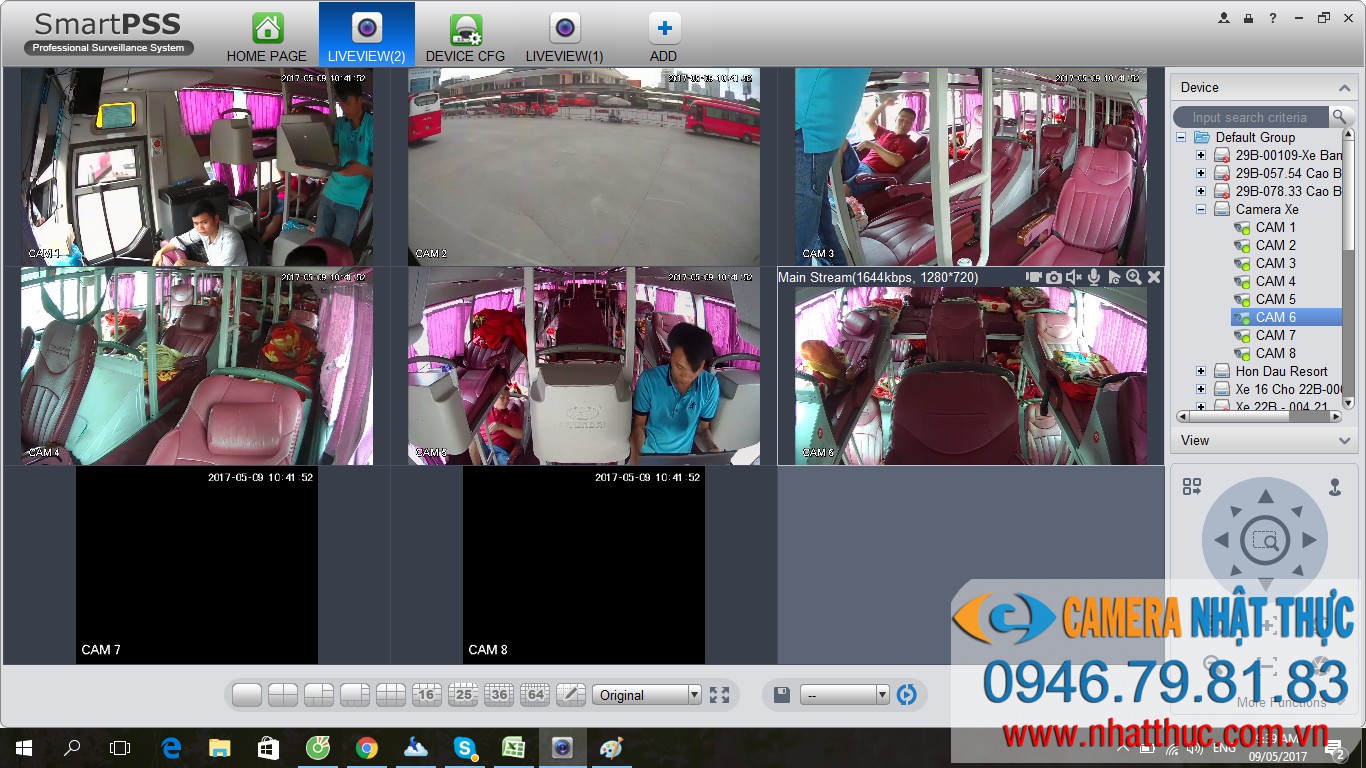The height and width of the screenshot is (768, 1366).
Task: Open the DEVICE CFG tab
Action: tap(465, 37)
